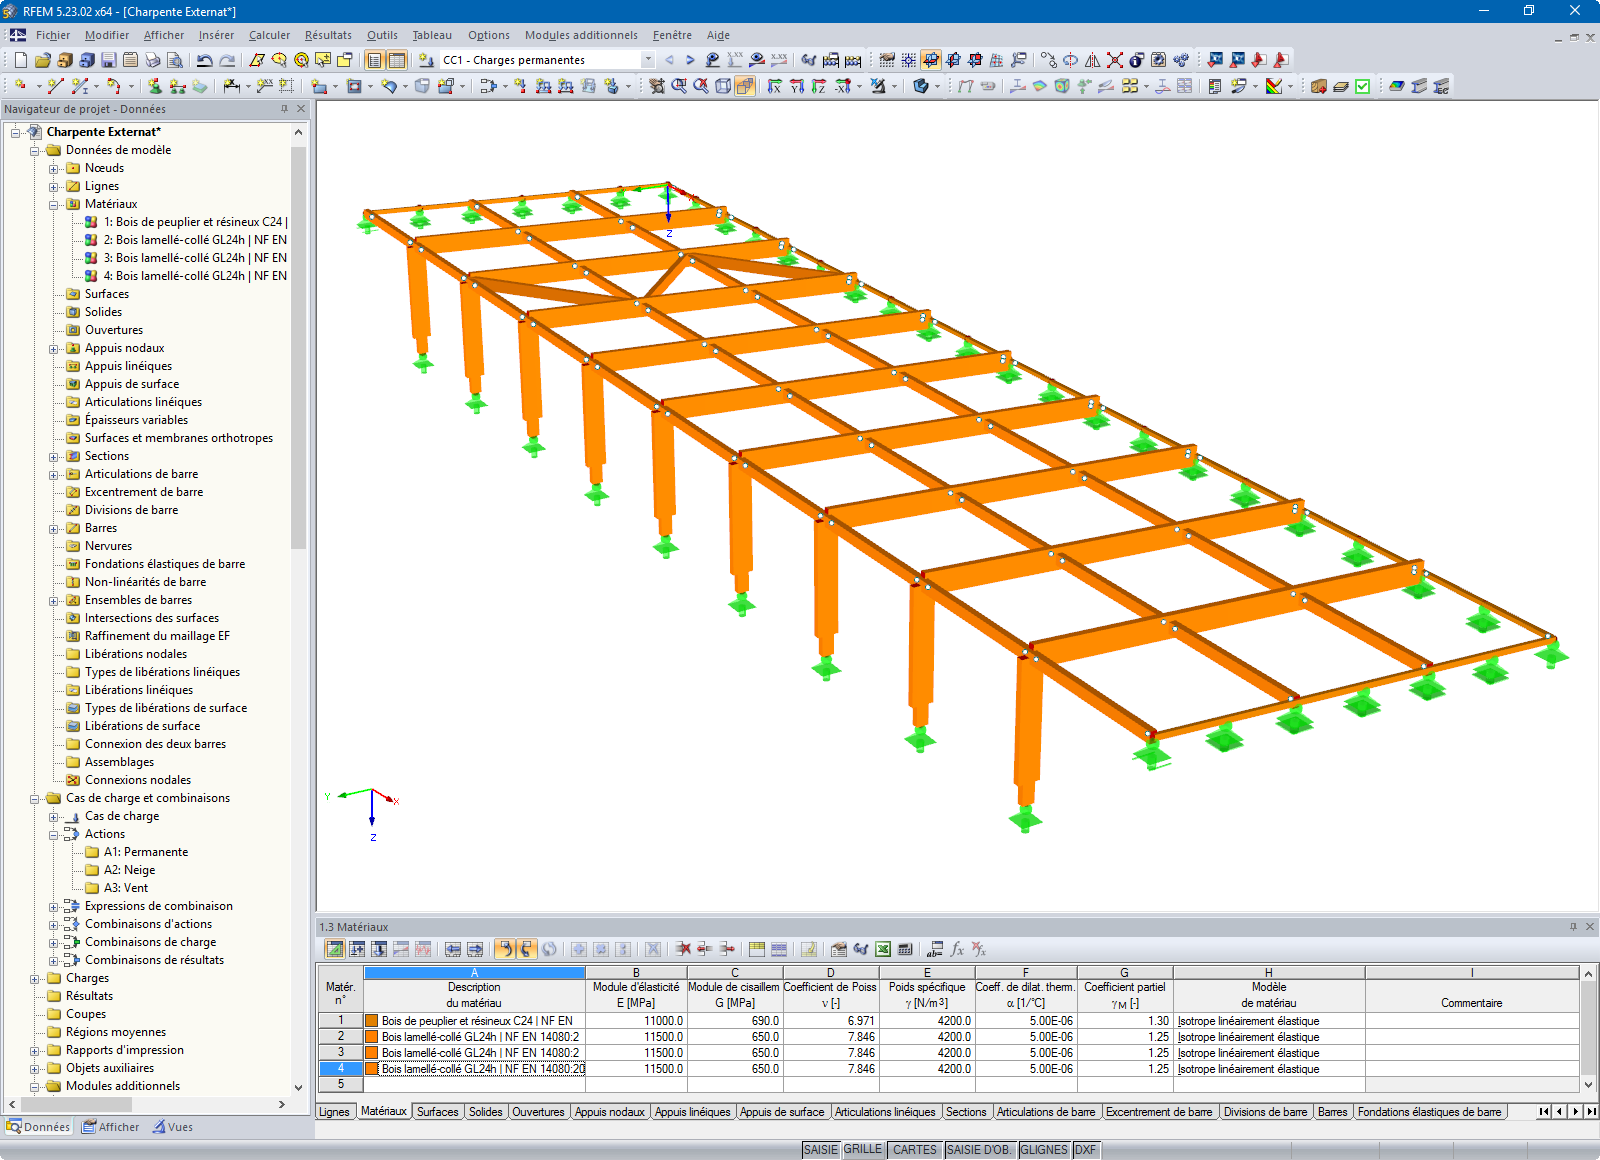
Task: Click the new node tool icon
Action: click(x=20, y=87)
